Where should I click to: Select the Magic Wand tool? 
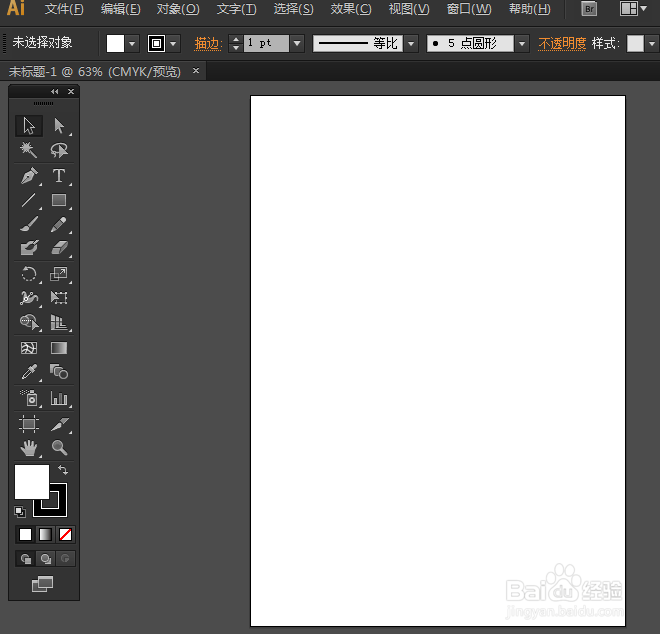[x=29, y=150]
